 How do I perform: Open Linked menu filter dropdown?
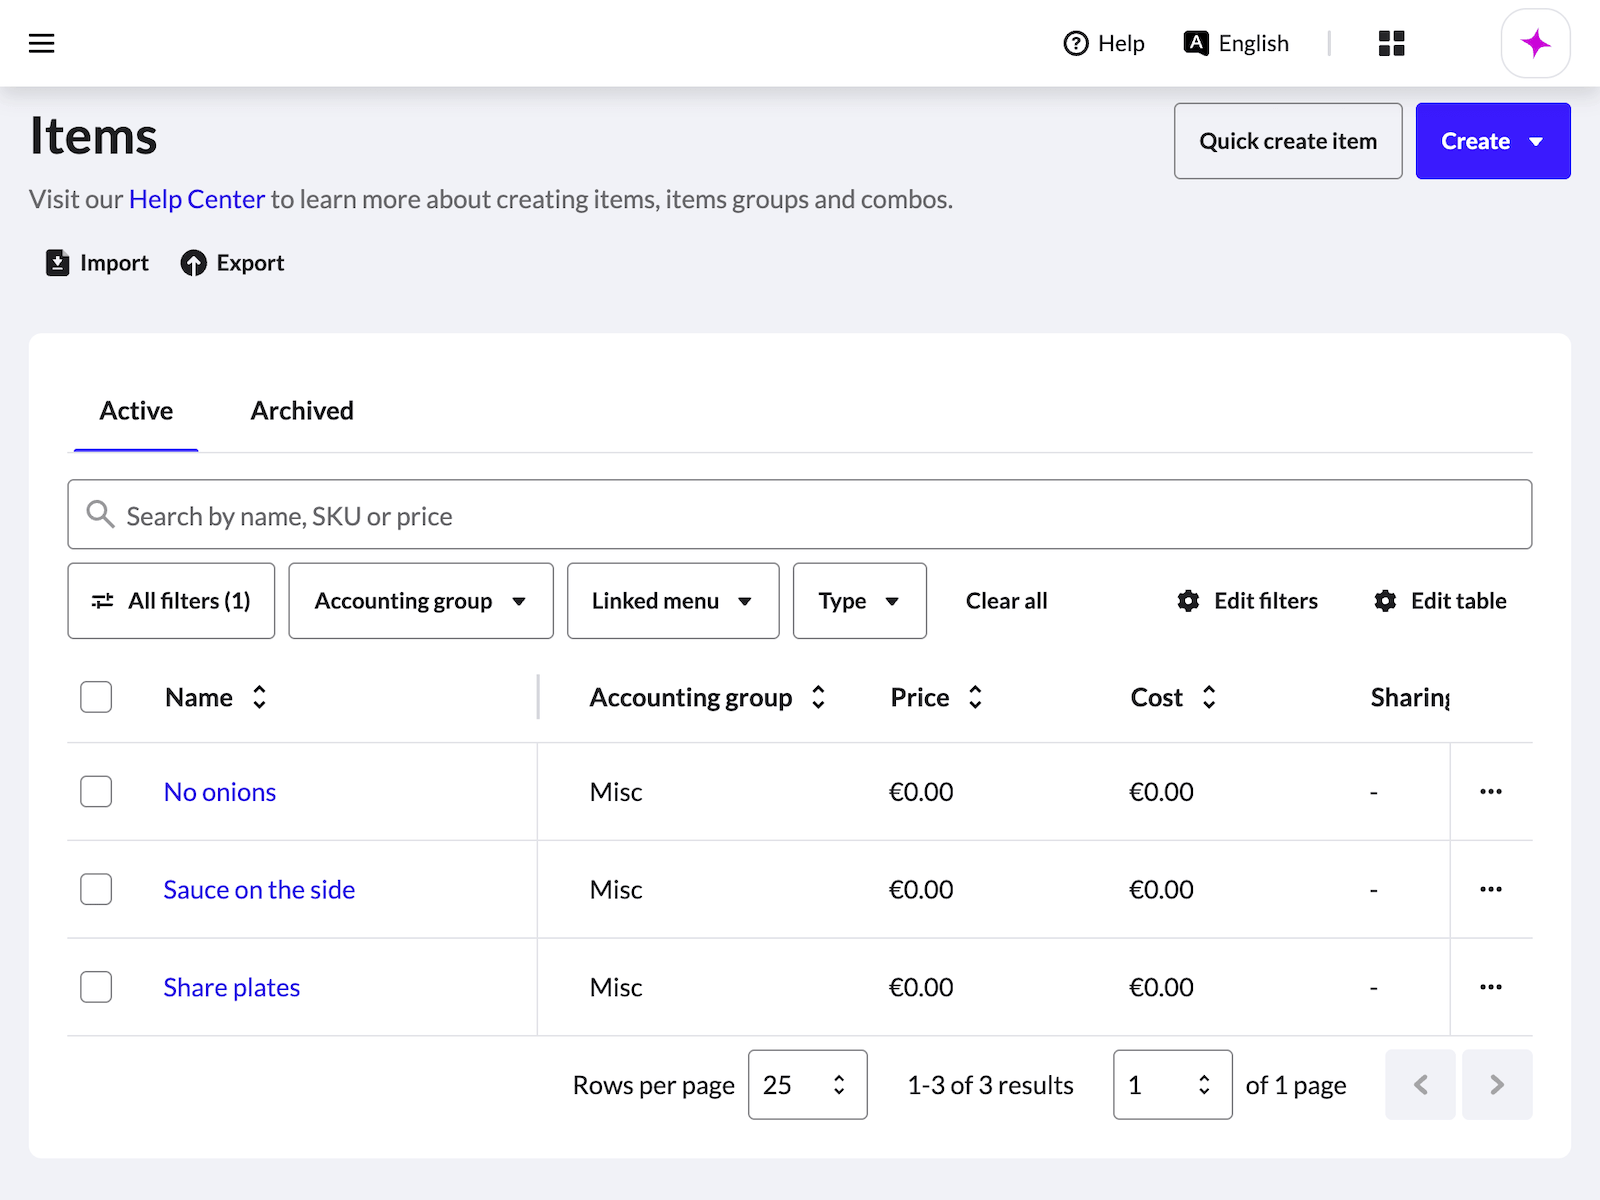[x=673, y=601]
